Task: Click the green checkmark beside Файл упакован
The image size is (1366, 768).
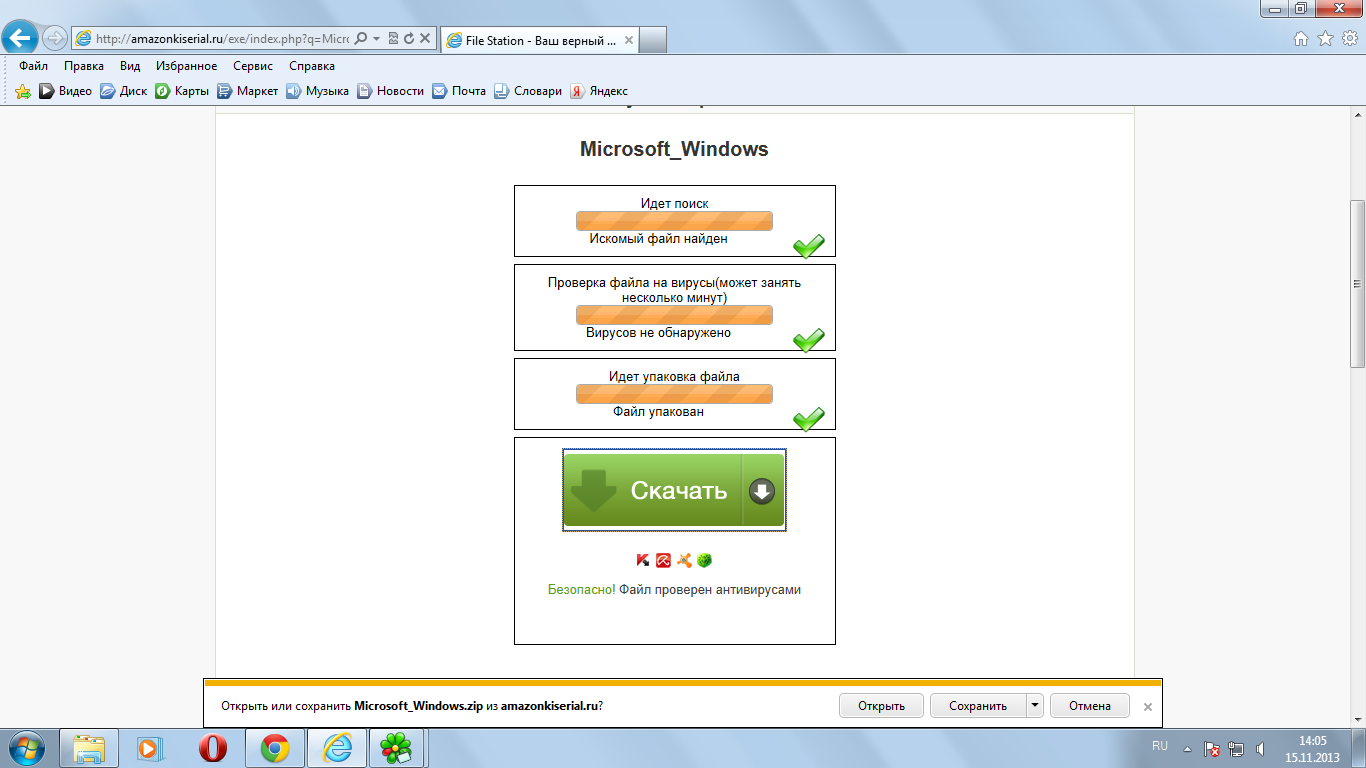Action: [x=809, y=418]
